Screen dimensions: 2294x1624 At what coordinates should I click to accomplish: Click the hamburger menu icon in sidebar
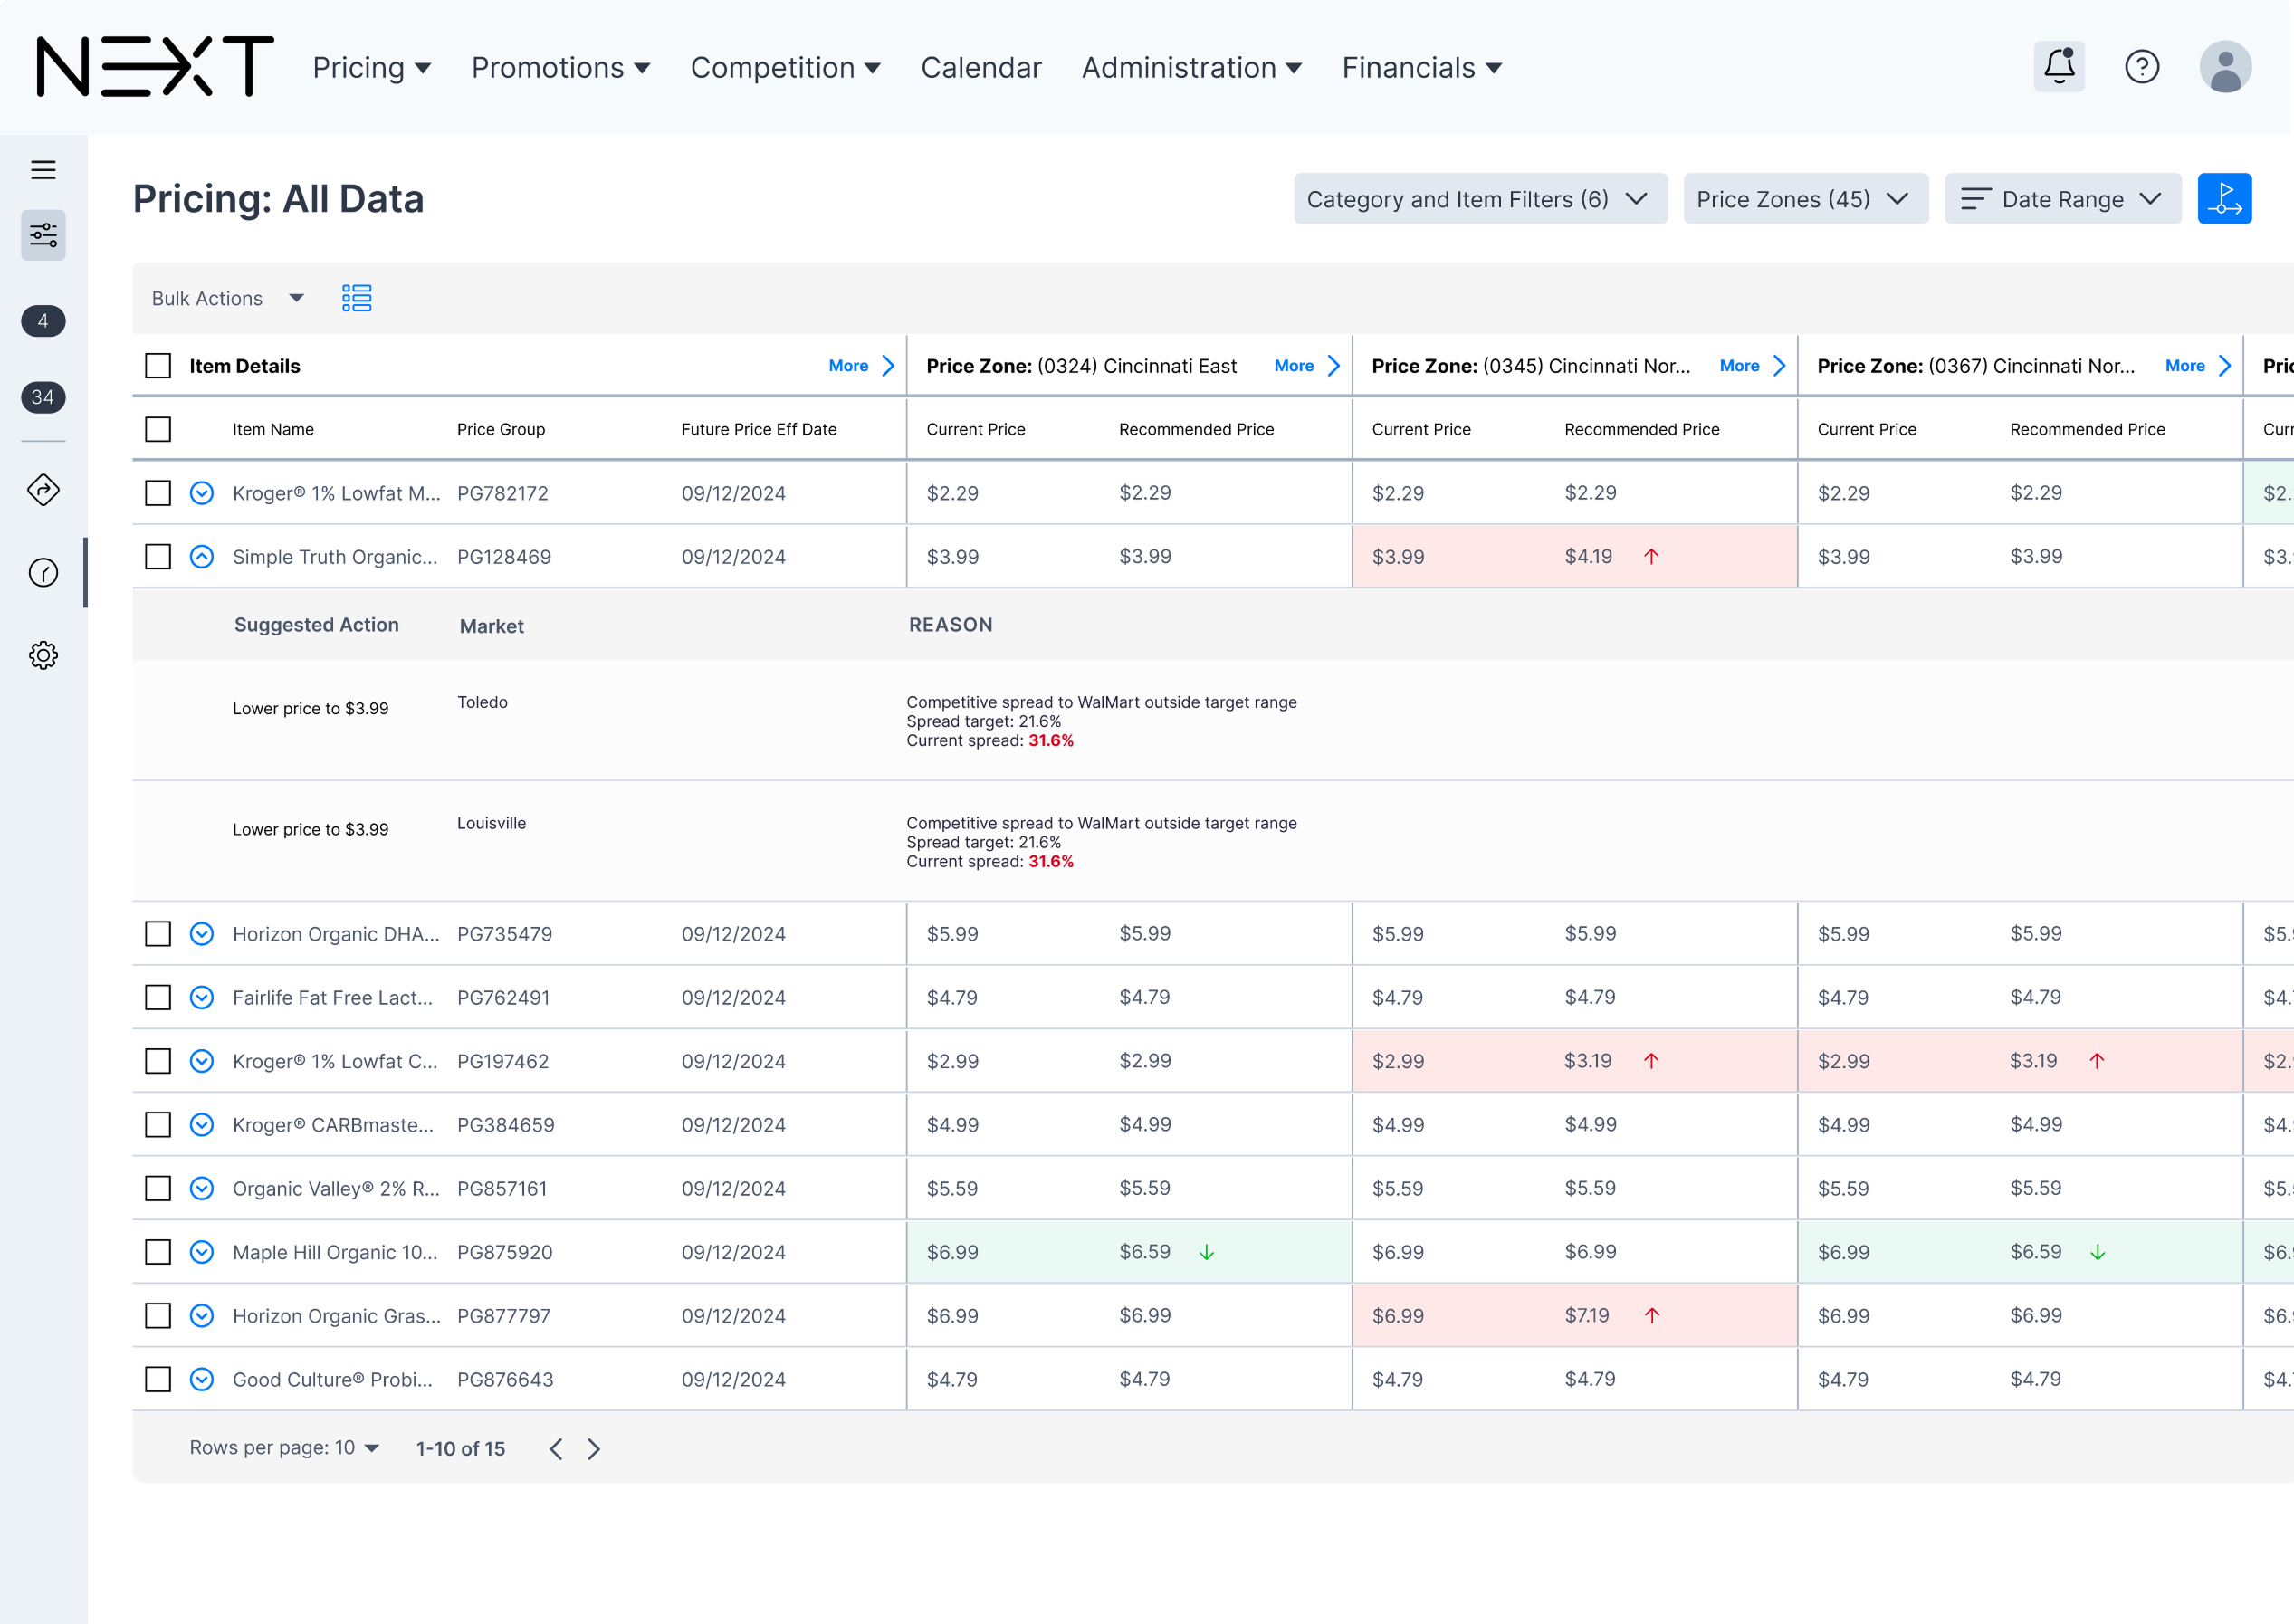[43, 170]
